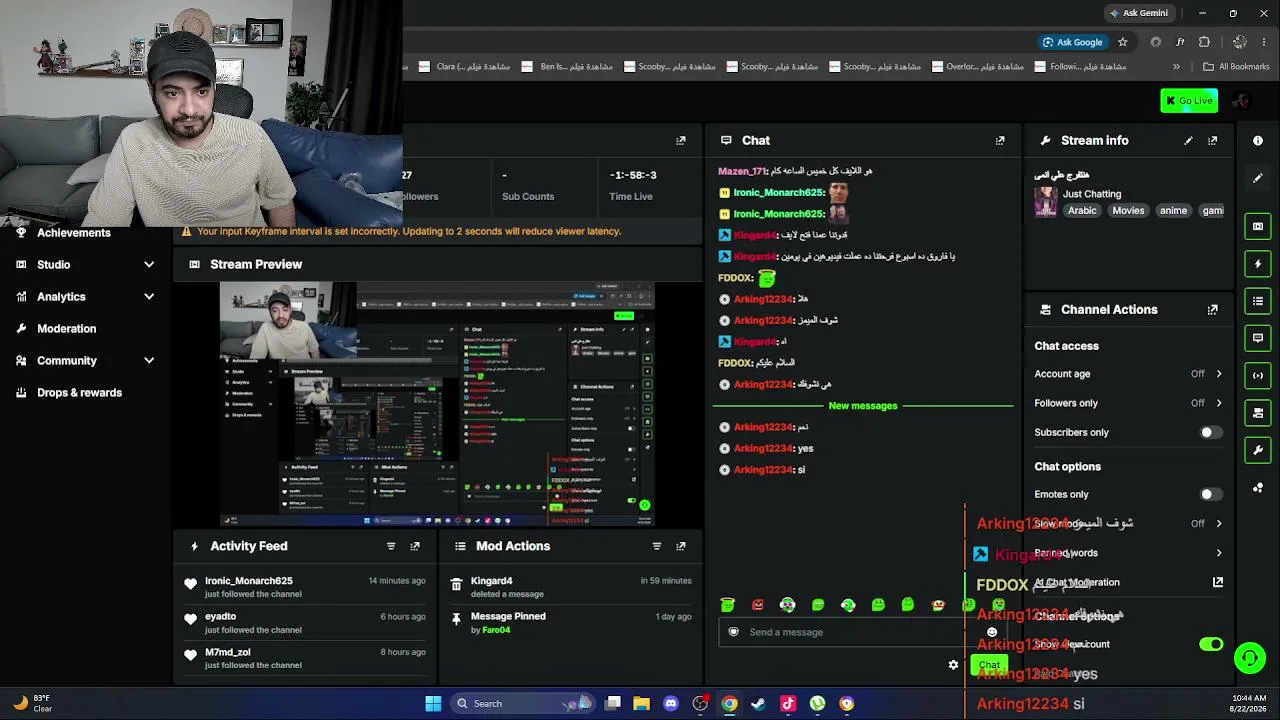The image size is (1280, 720).
Task: Open Slow mode options arrow
Action: click(x=1218, y=524)
